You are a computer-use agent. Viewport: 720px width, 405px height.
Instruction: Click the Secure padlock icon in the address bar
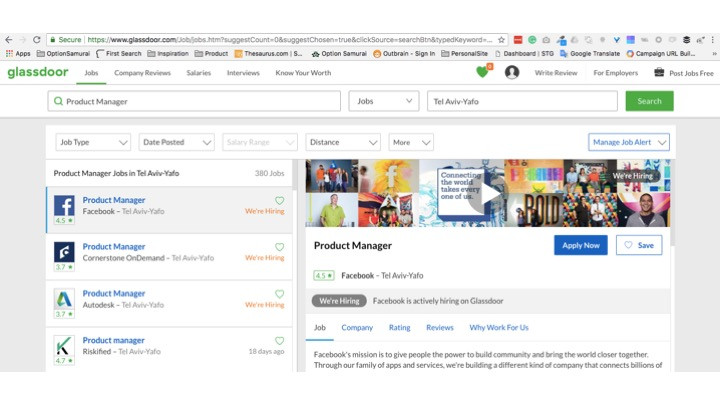pyautogui.click(x=53, y=39)
